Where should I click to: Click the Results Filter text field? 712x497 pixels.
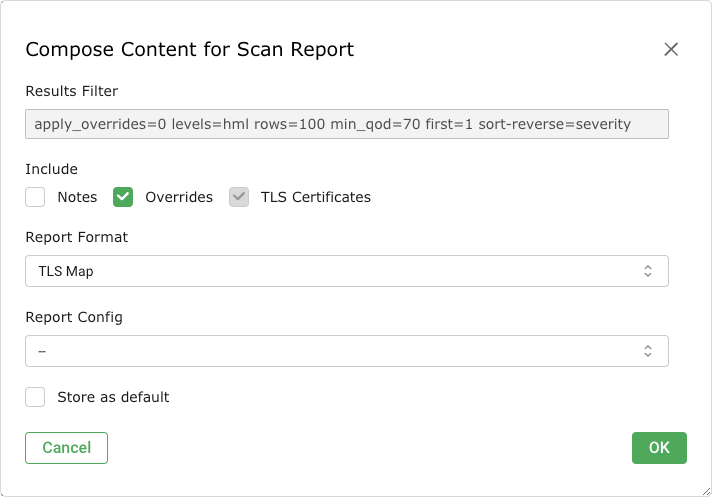coord(346,124)
